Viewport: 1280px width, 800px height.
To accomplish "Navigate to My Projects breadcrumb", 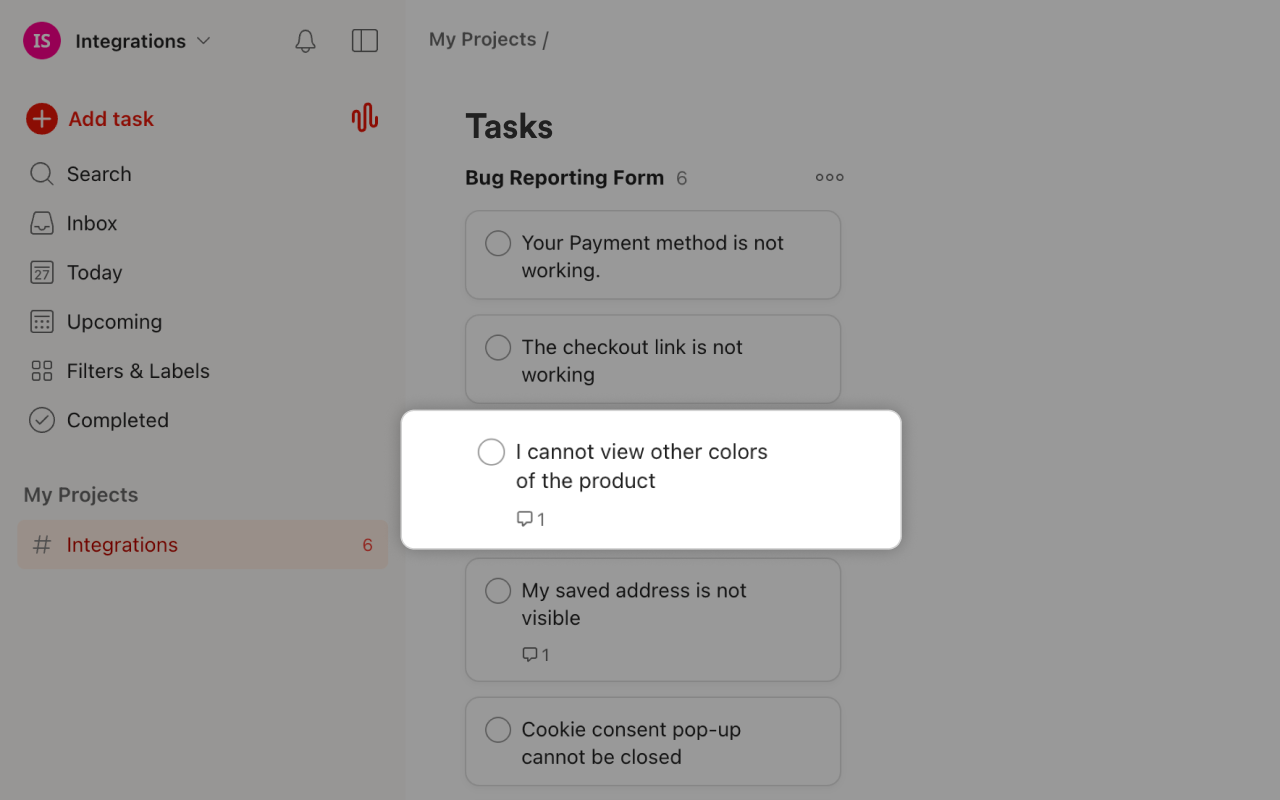I will 482,39.
